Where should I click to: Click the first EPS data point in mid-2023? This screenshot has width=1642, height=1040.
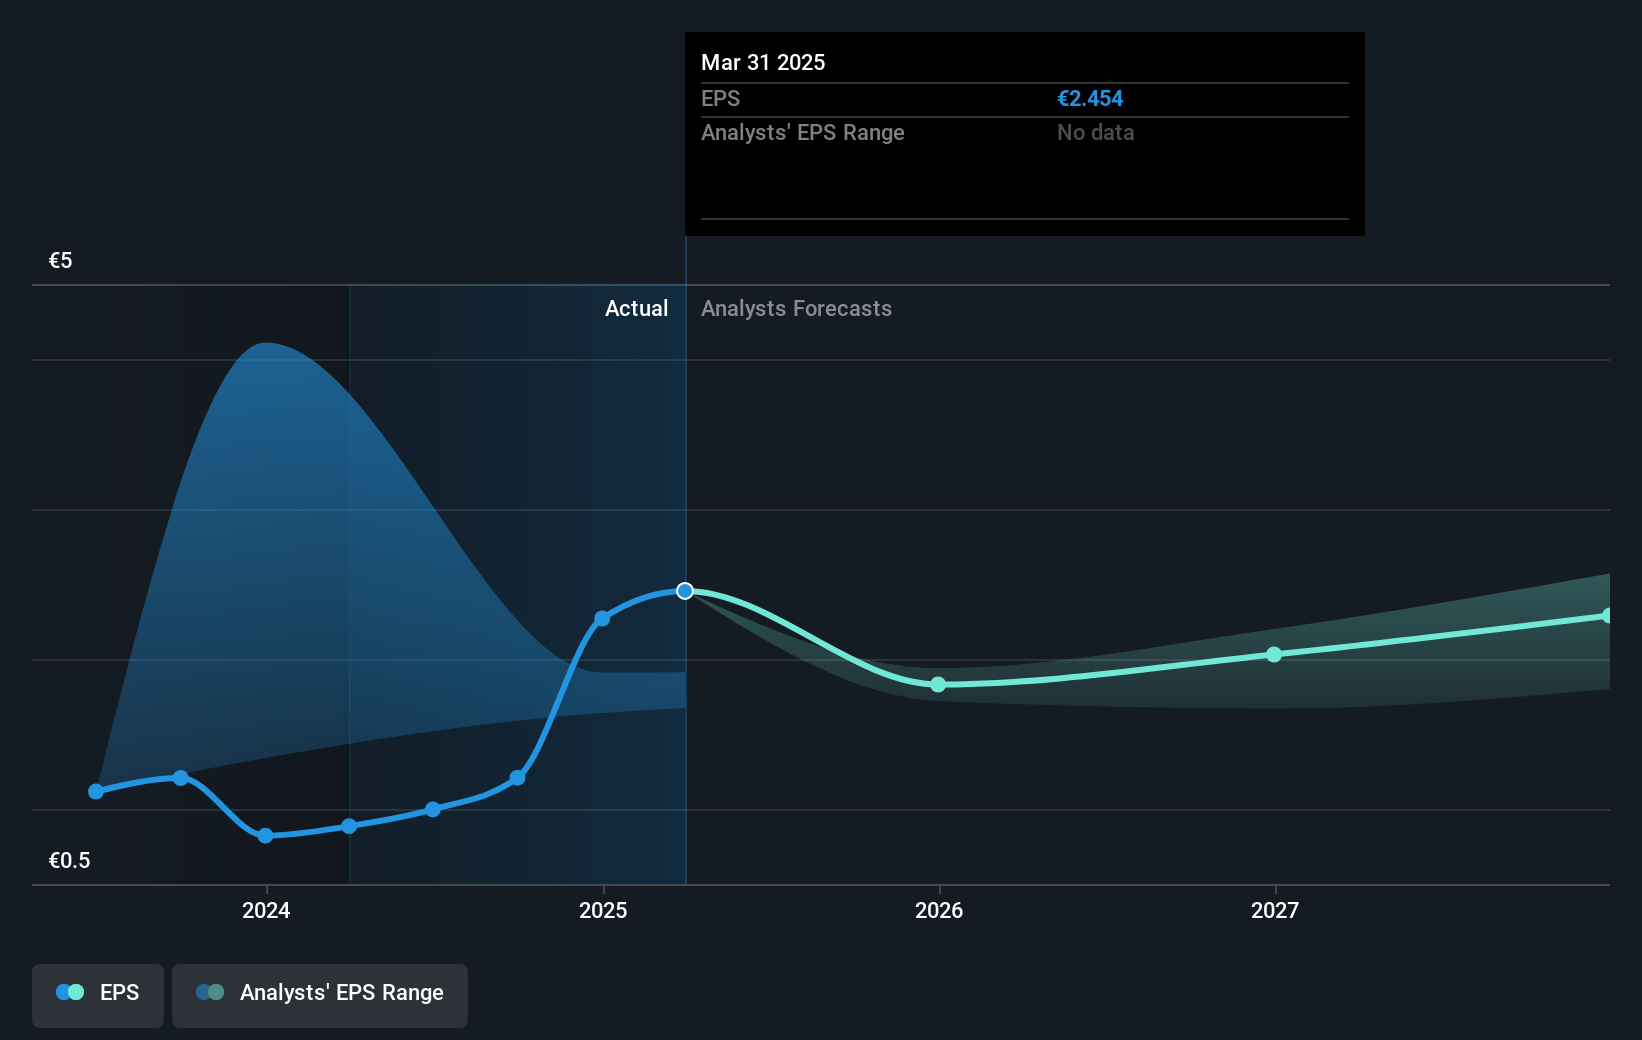click(96, 791)
